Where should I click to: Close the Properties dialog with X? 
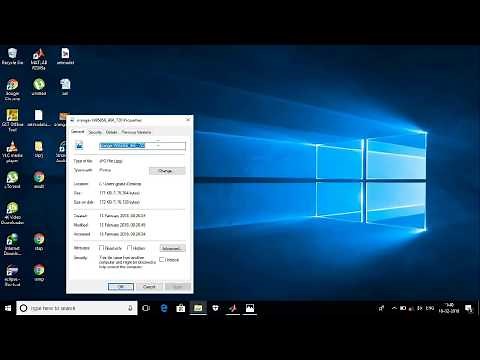(188, 120)
